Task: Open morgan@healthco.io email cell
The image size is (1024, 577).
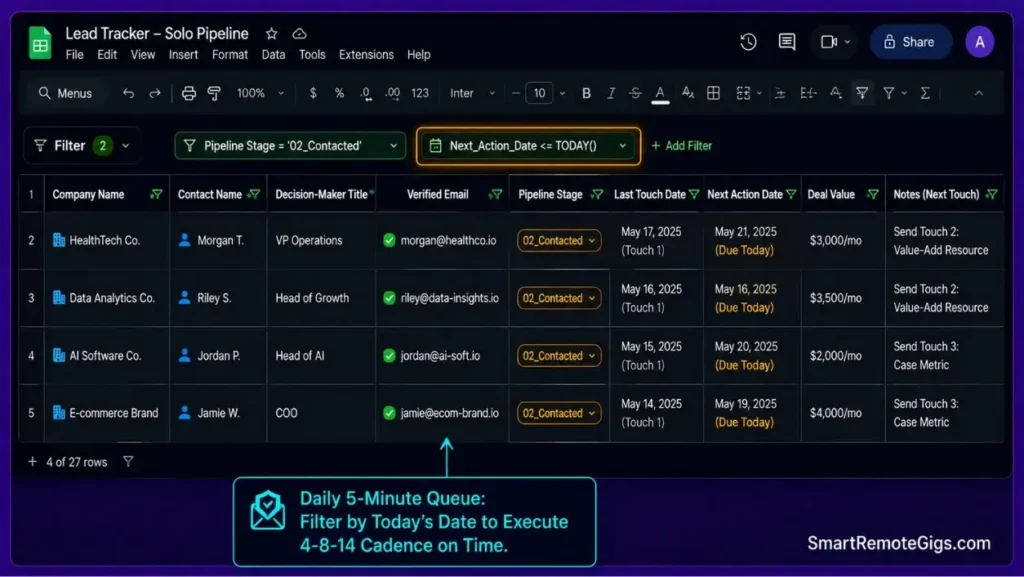Action: point(442,241)
